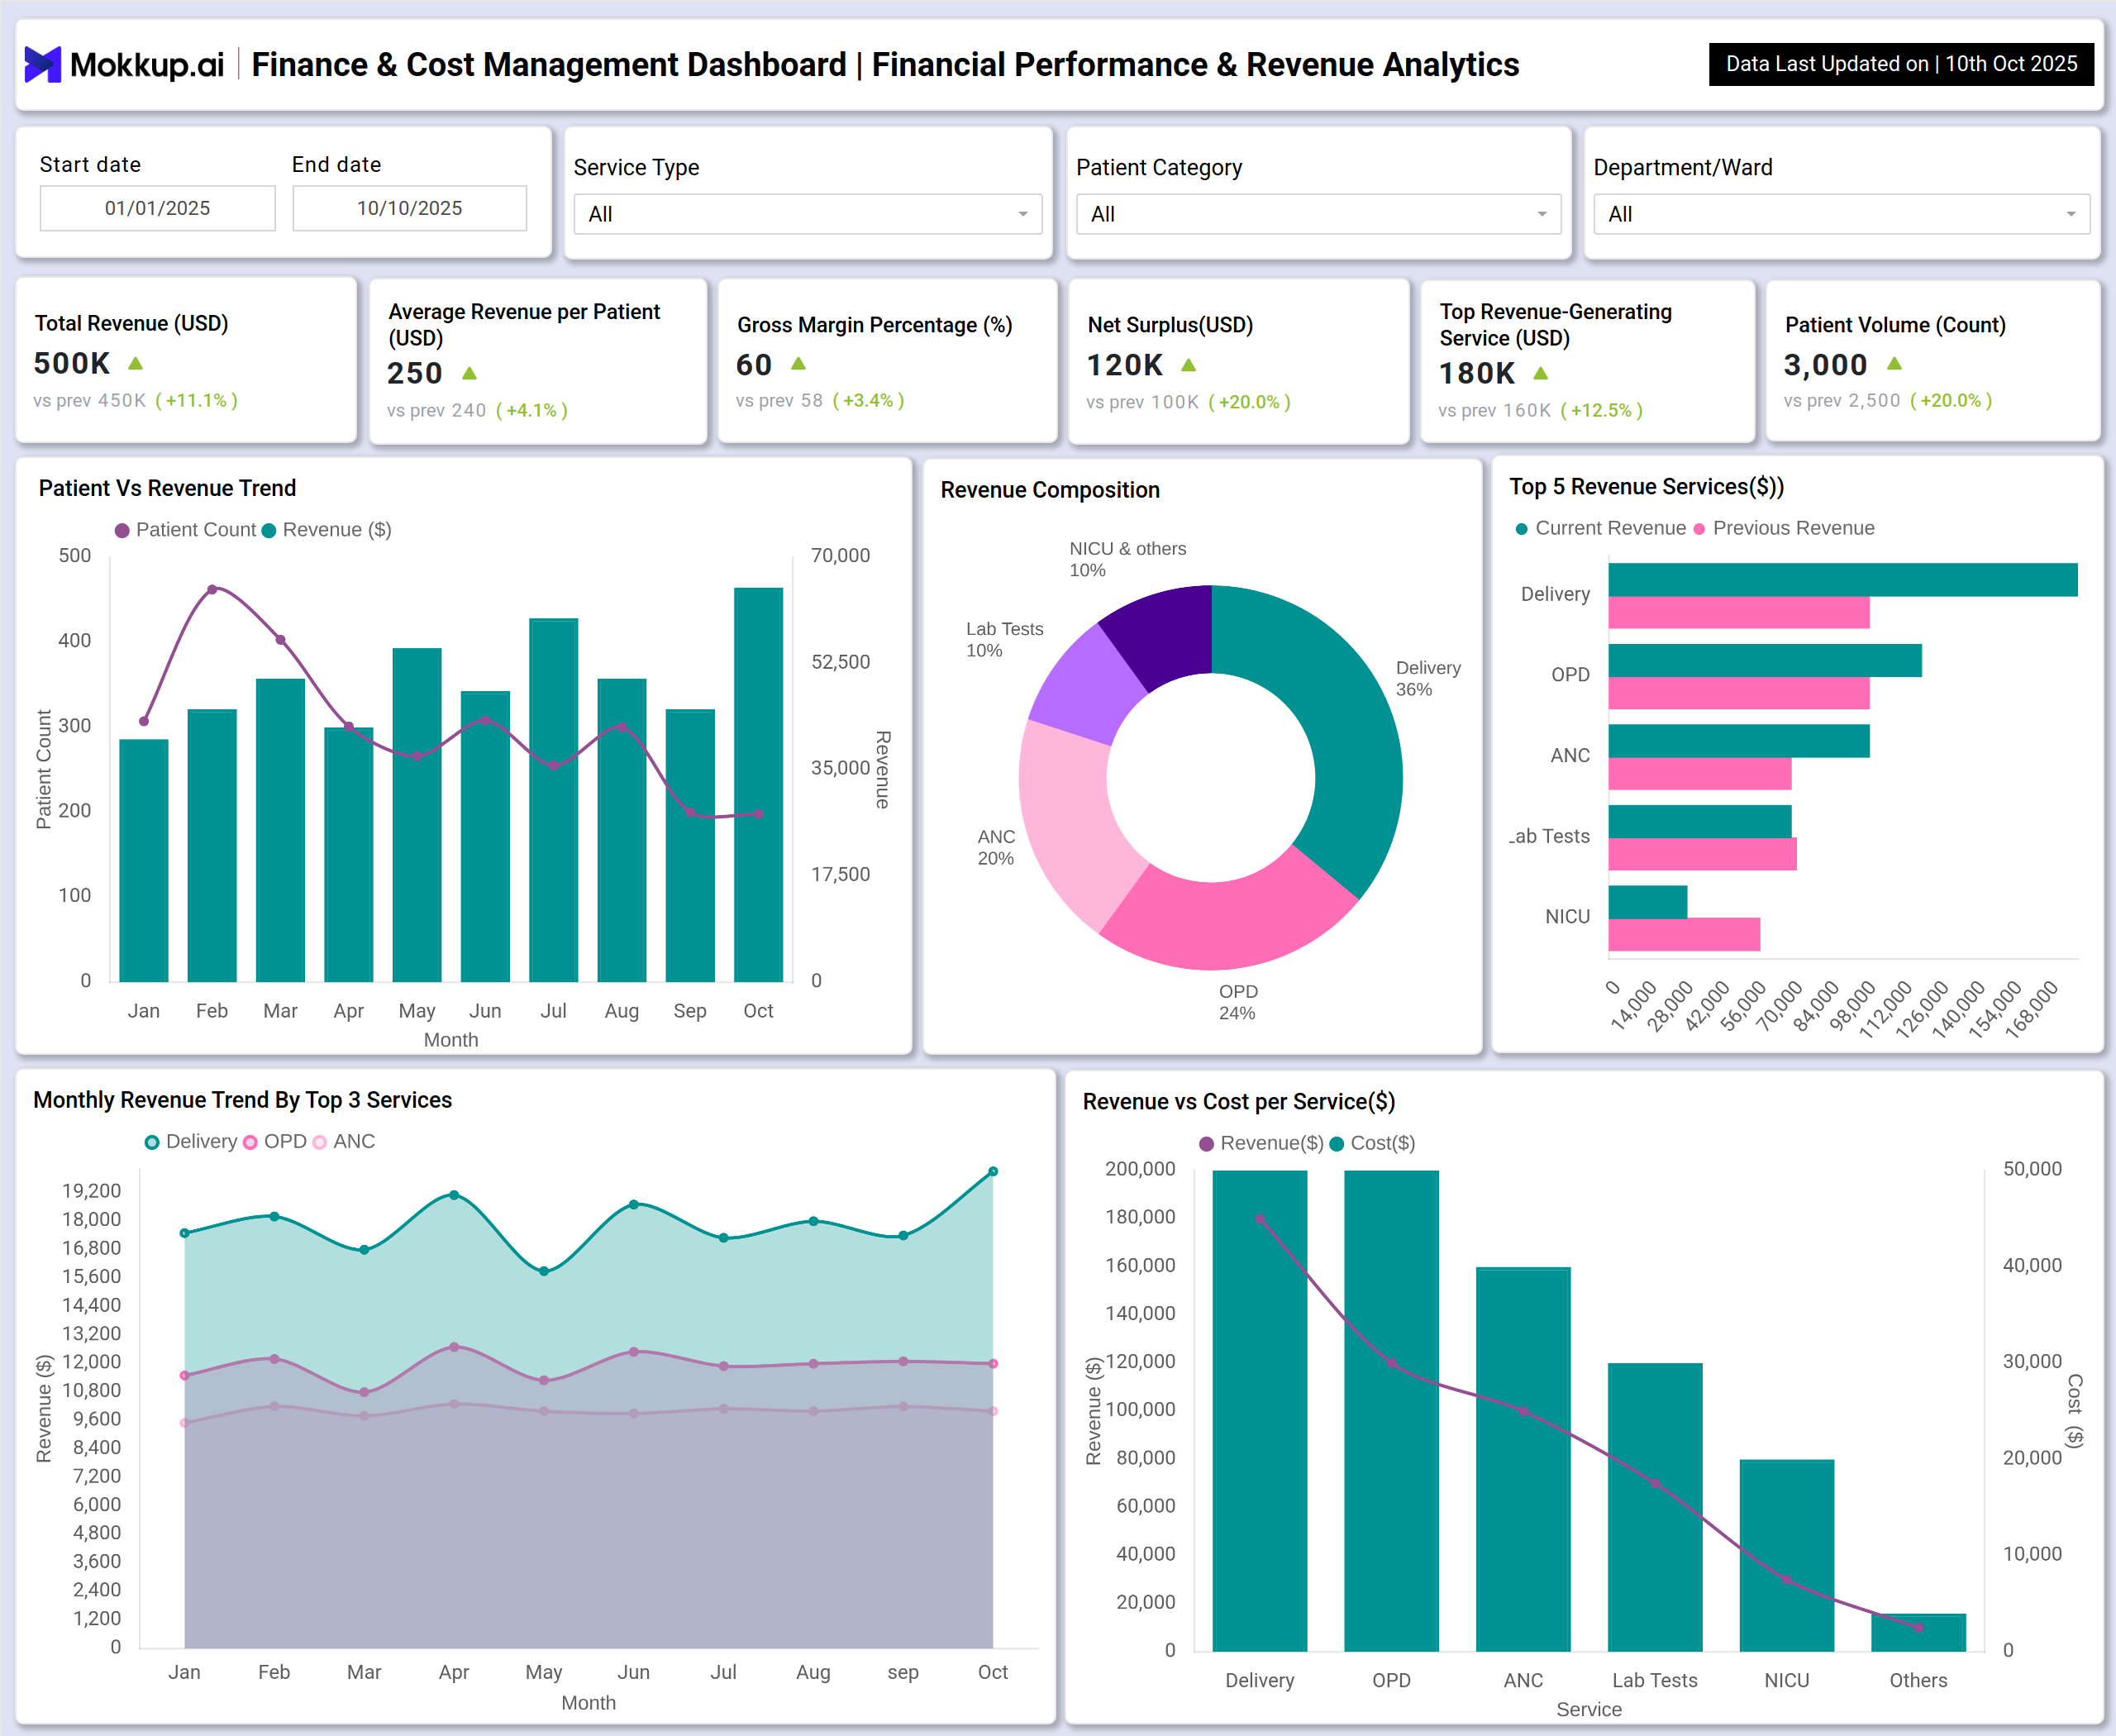Toggle Cost($) legend in Revenue vs Cost
The height and width of the screenshot is (1736, 2116).
pos(1372,1143)
